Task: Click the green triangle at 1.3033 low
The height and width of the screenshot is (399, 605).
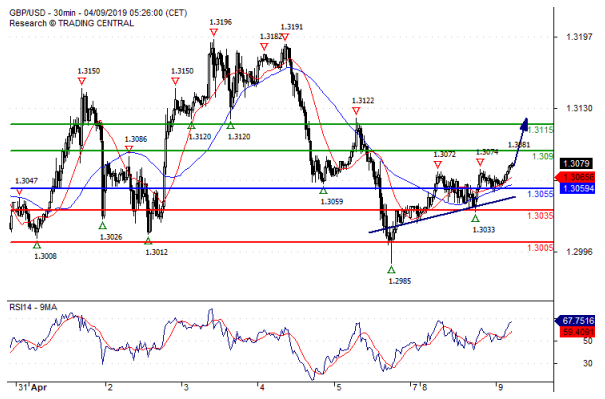Action: (475, 218)
